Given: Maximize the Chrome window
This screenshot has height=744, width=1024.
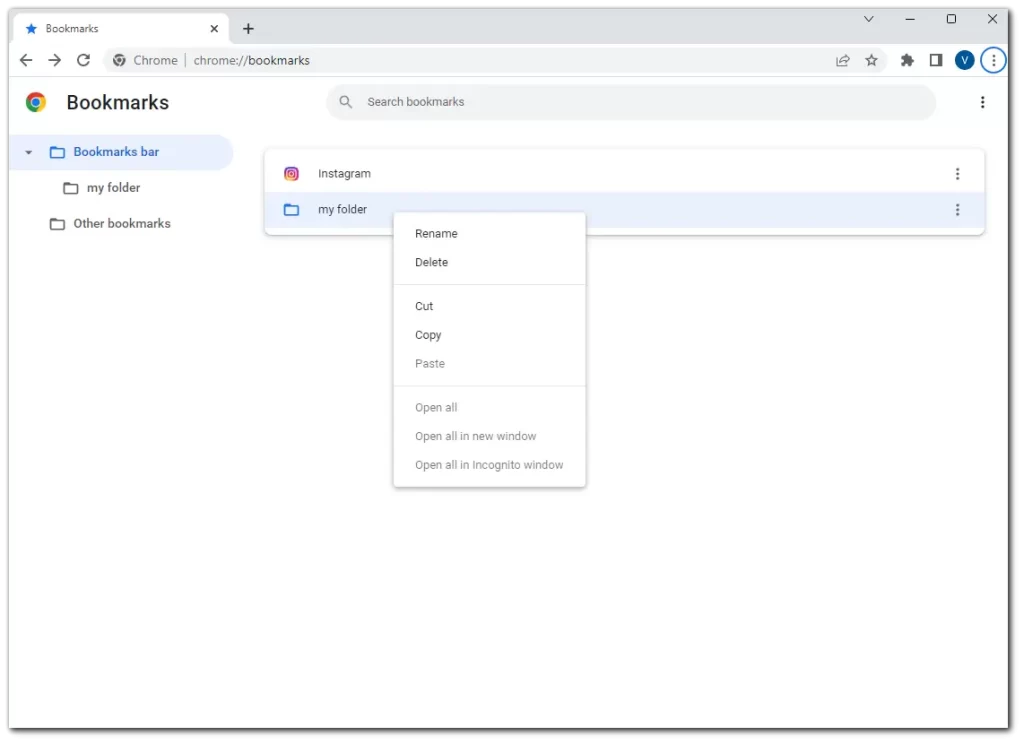Looking at the screenshot, I should [951, 19].
